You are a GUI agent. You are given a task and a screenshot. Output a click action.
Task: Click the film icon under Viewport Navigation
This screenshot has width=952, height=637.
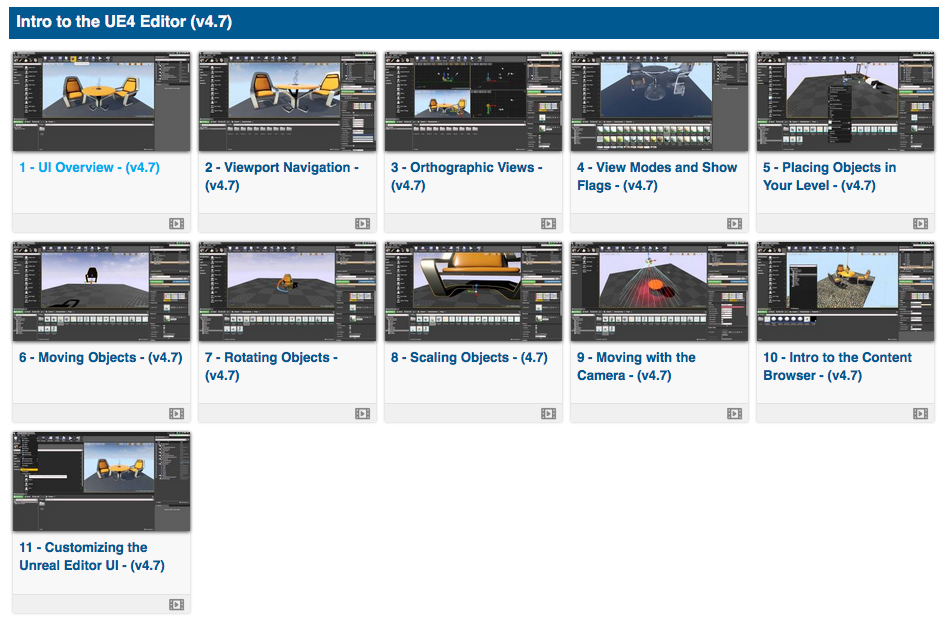(362, 223)
